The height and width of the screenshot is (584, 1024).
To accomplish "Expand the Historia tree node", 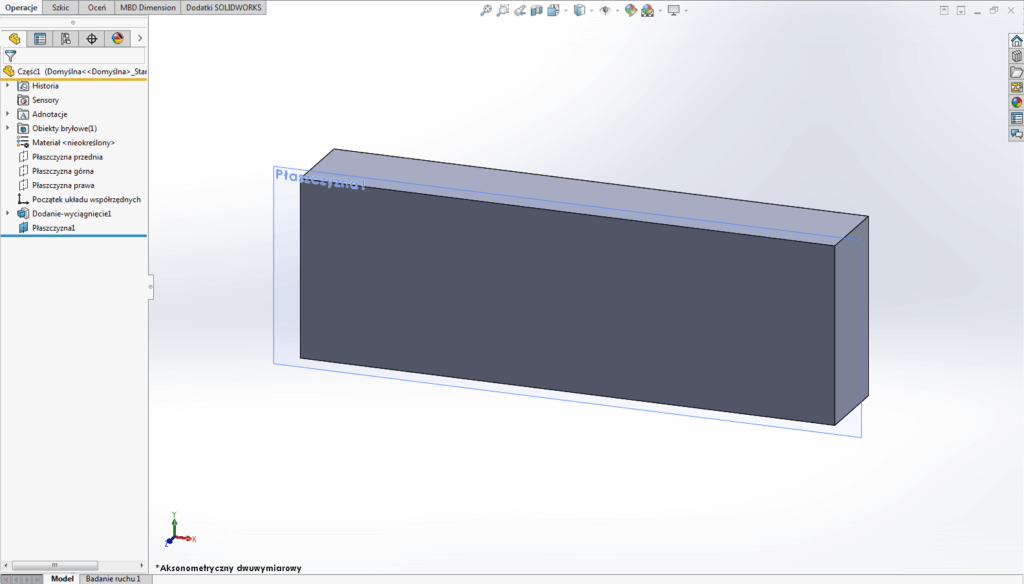I will click(x=9, y=85).
